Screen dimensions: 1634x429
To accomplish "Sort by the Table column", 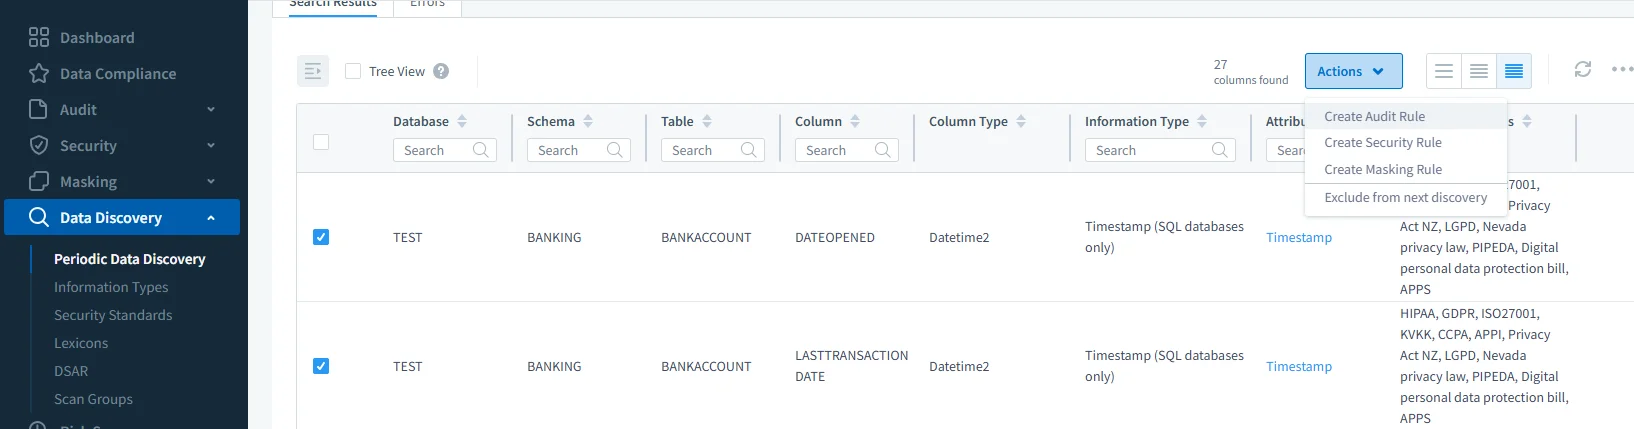I will (707, 121).
